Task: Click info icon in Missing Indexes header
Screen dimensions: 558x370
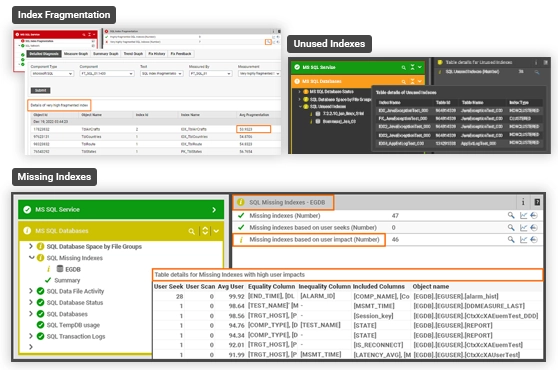Action: tap(523, 202)
